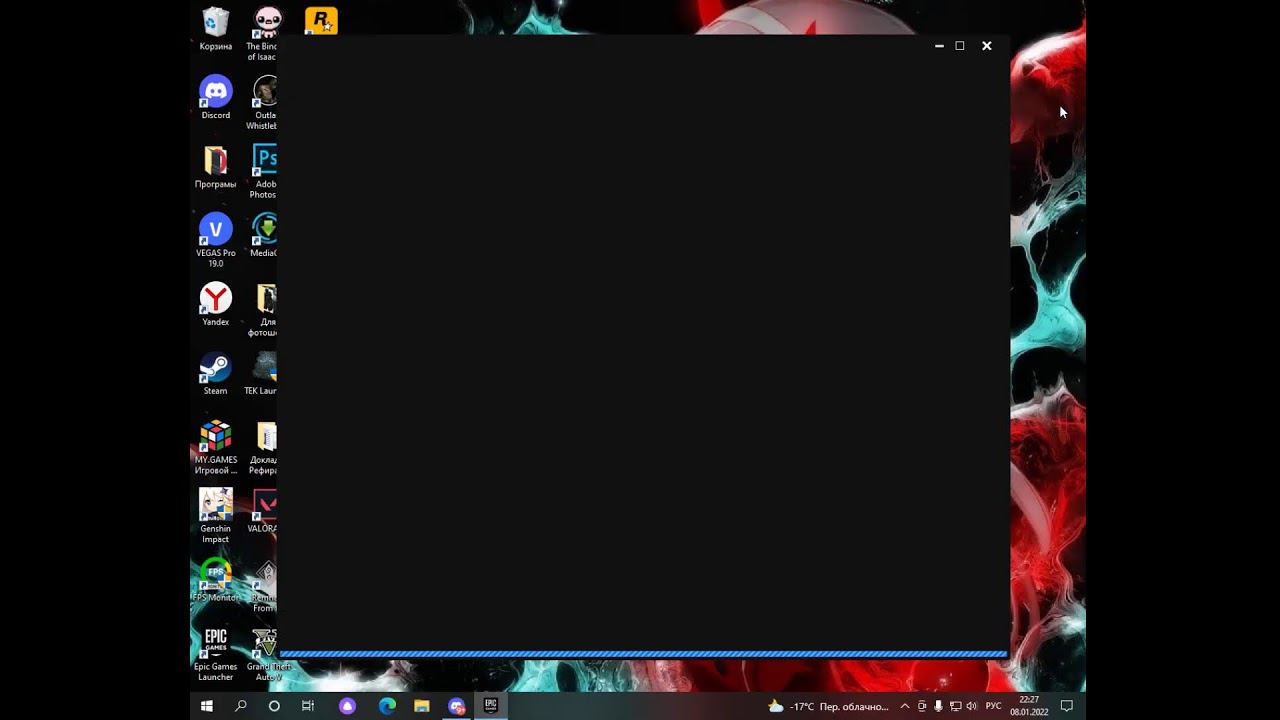This screenshot has height=720, width=1280.
Task: Open MY.GAMES Игровой центр shortcut
Action: [x=215, y=447]
